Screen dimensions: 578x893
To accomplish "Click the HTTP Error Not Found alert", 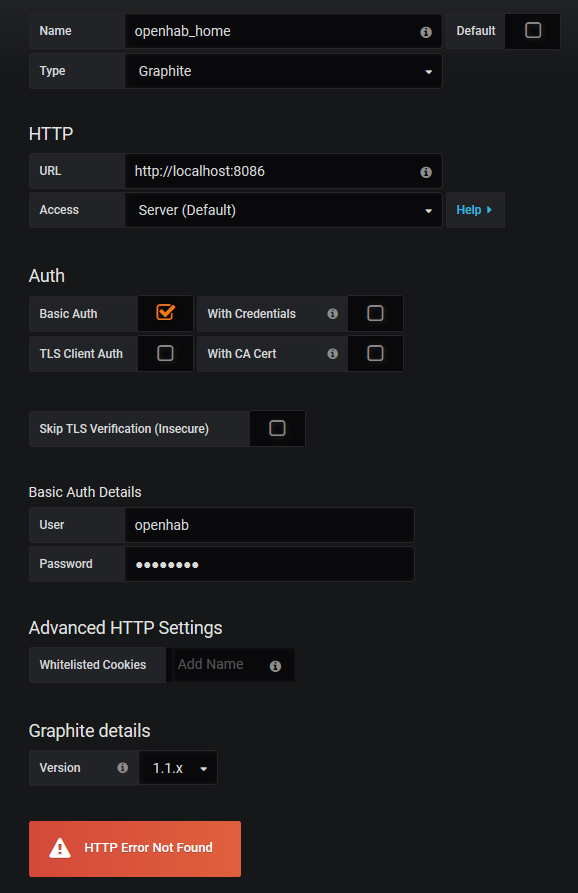I will [x=135, y=849].
